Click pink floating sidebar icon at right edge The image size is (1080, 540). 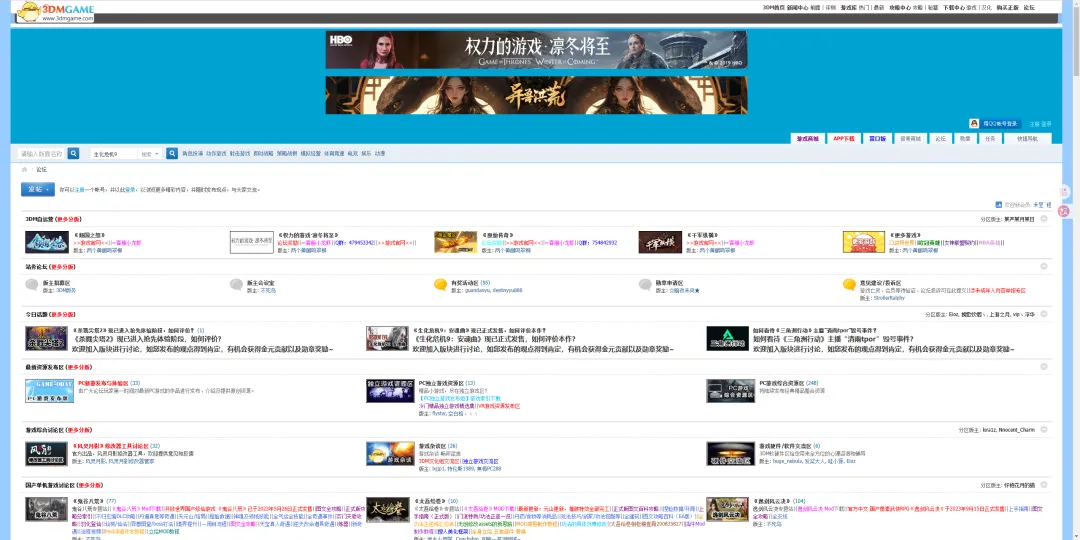tap(1063, 211)
